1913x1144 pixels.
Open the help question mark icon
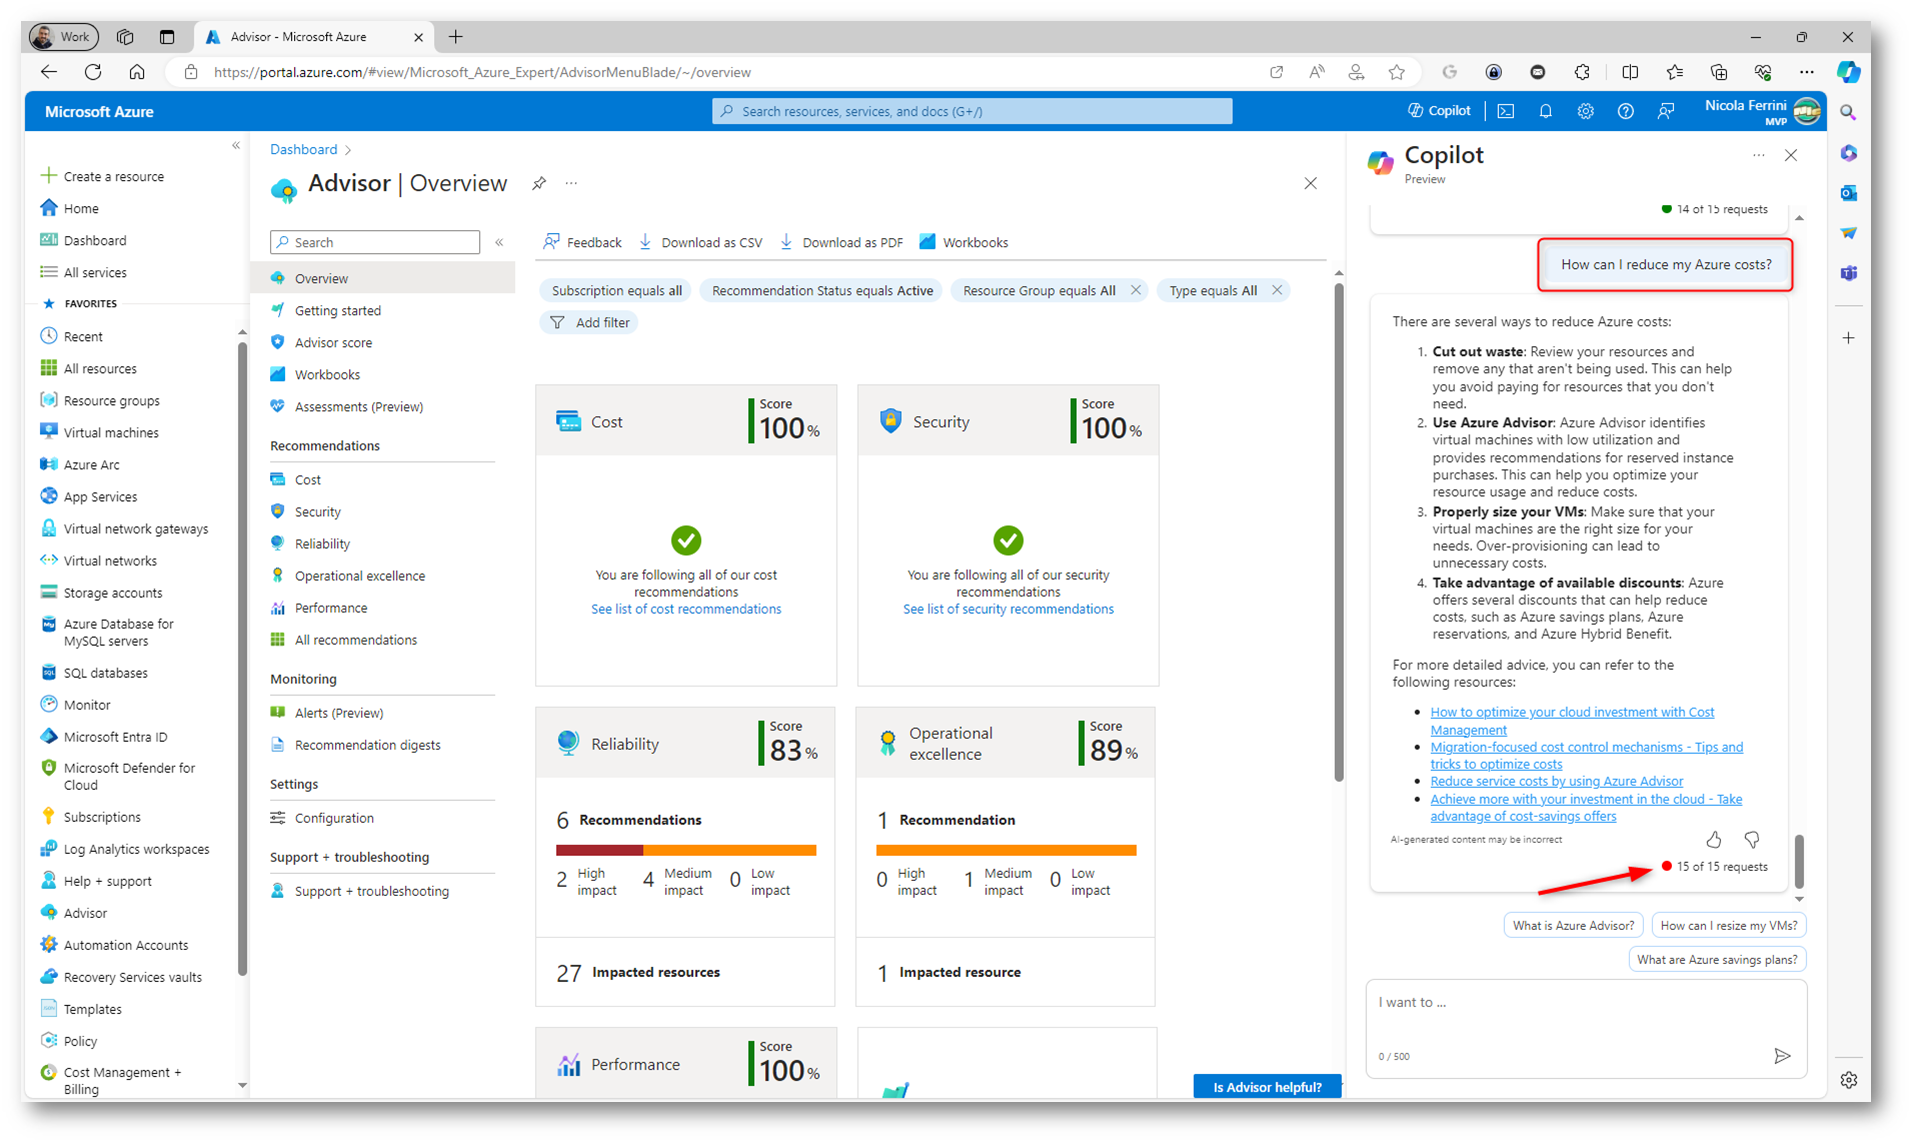click(1625, 111)
